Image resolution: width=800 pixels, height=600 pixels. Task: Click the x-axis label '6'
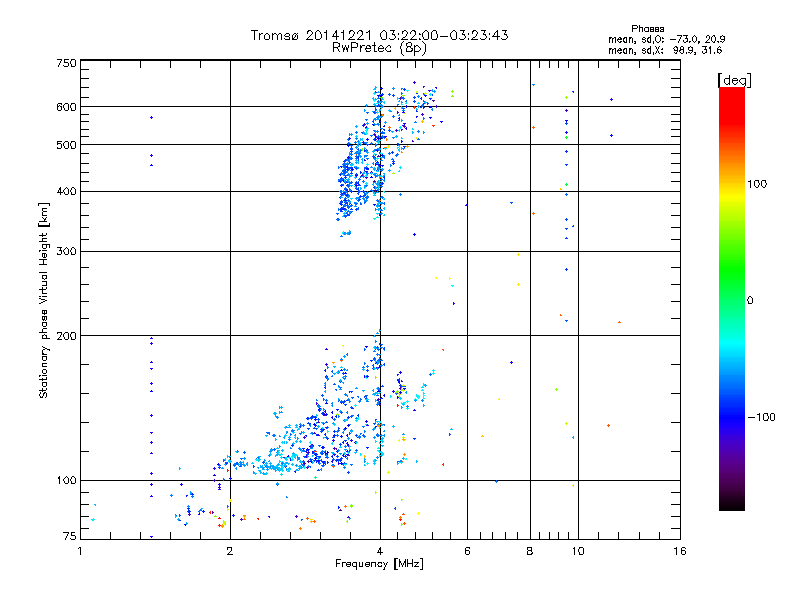[x=467, y=551]
